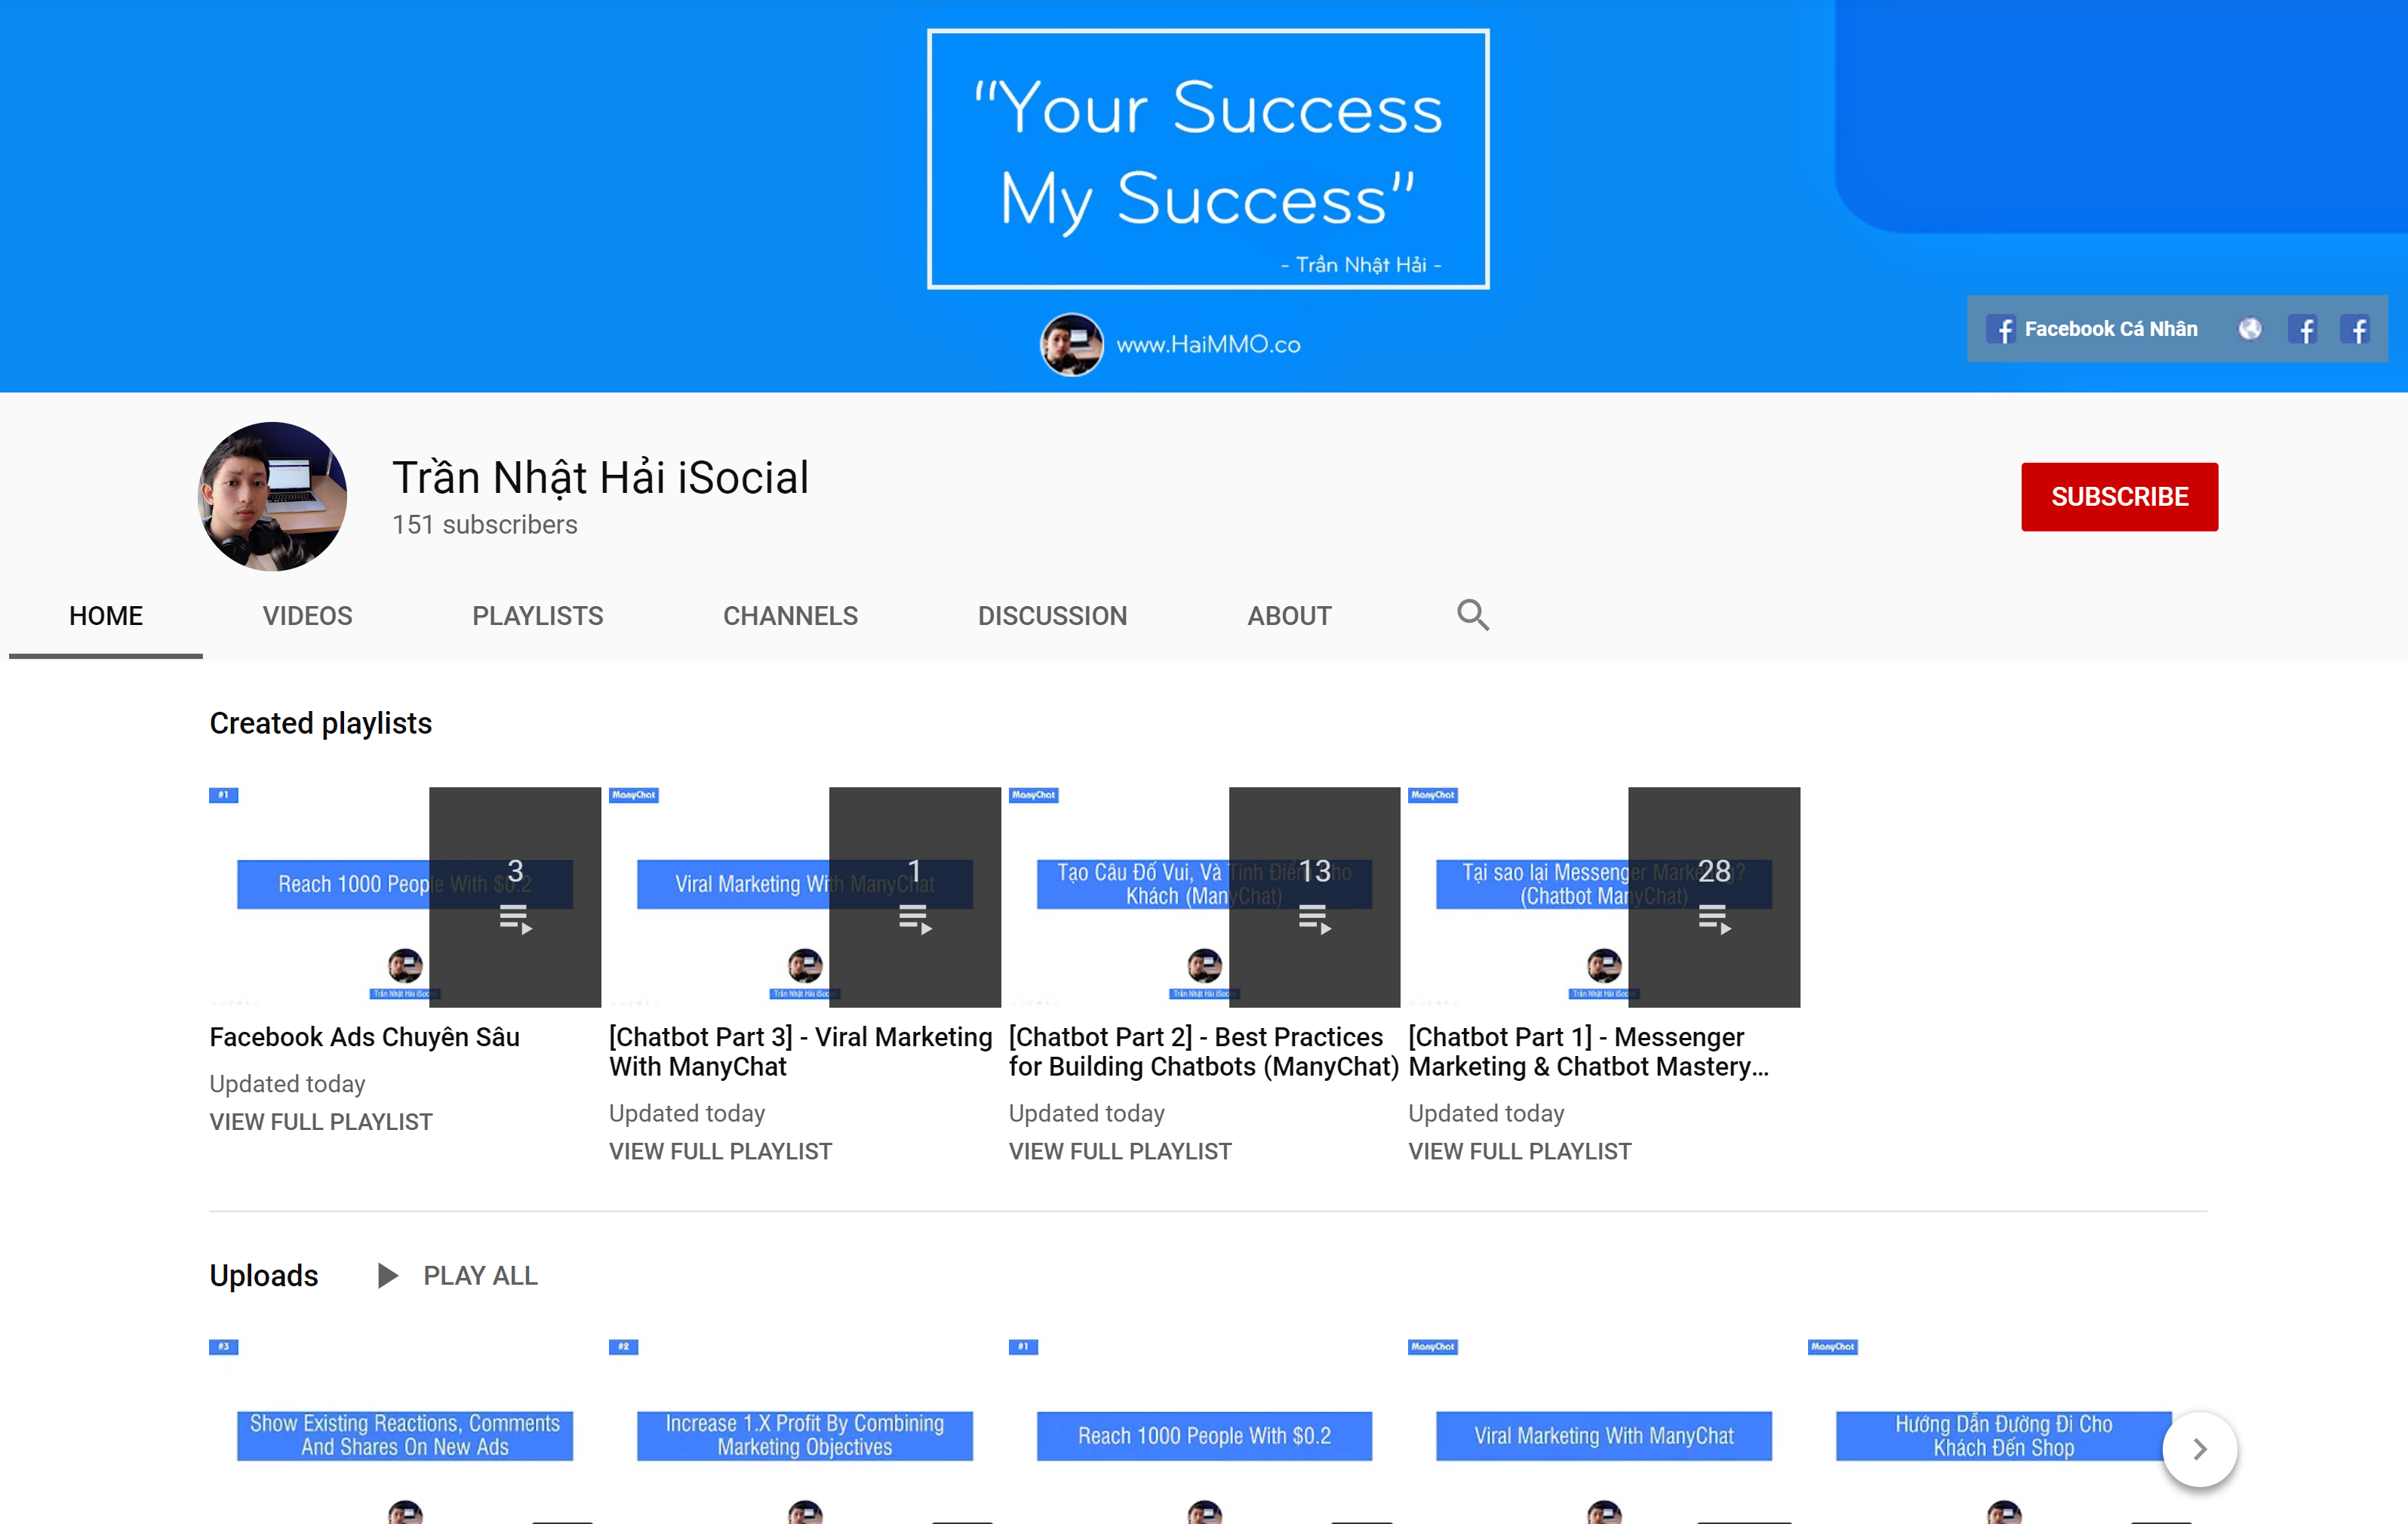Open Chatbot Part 1 playlist thumbnail
The width and height of the screenshot is (2408, 1524).
[1604, 897]
